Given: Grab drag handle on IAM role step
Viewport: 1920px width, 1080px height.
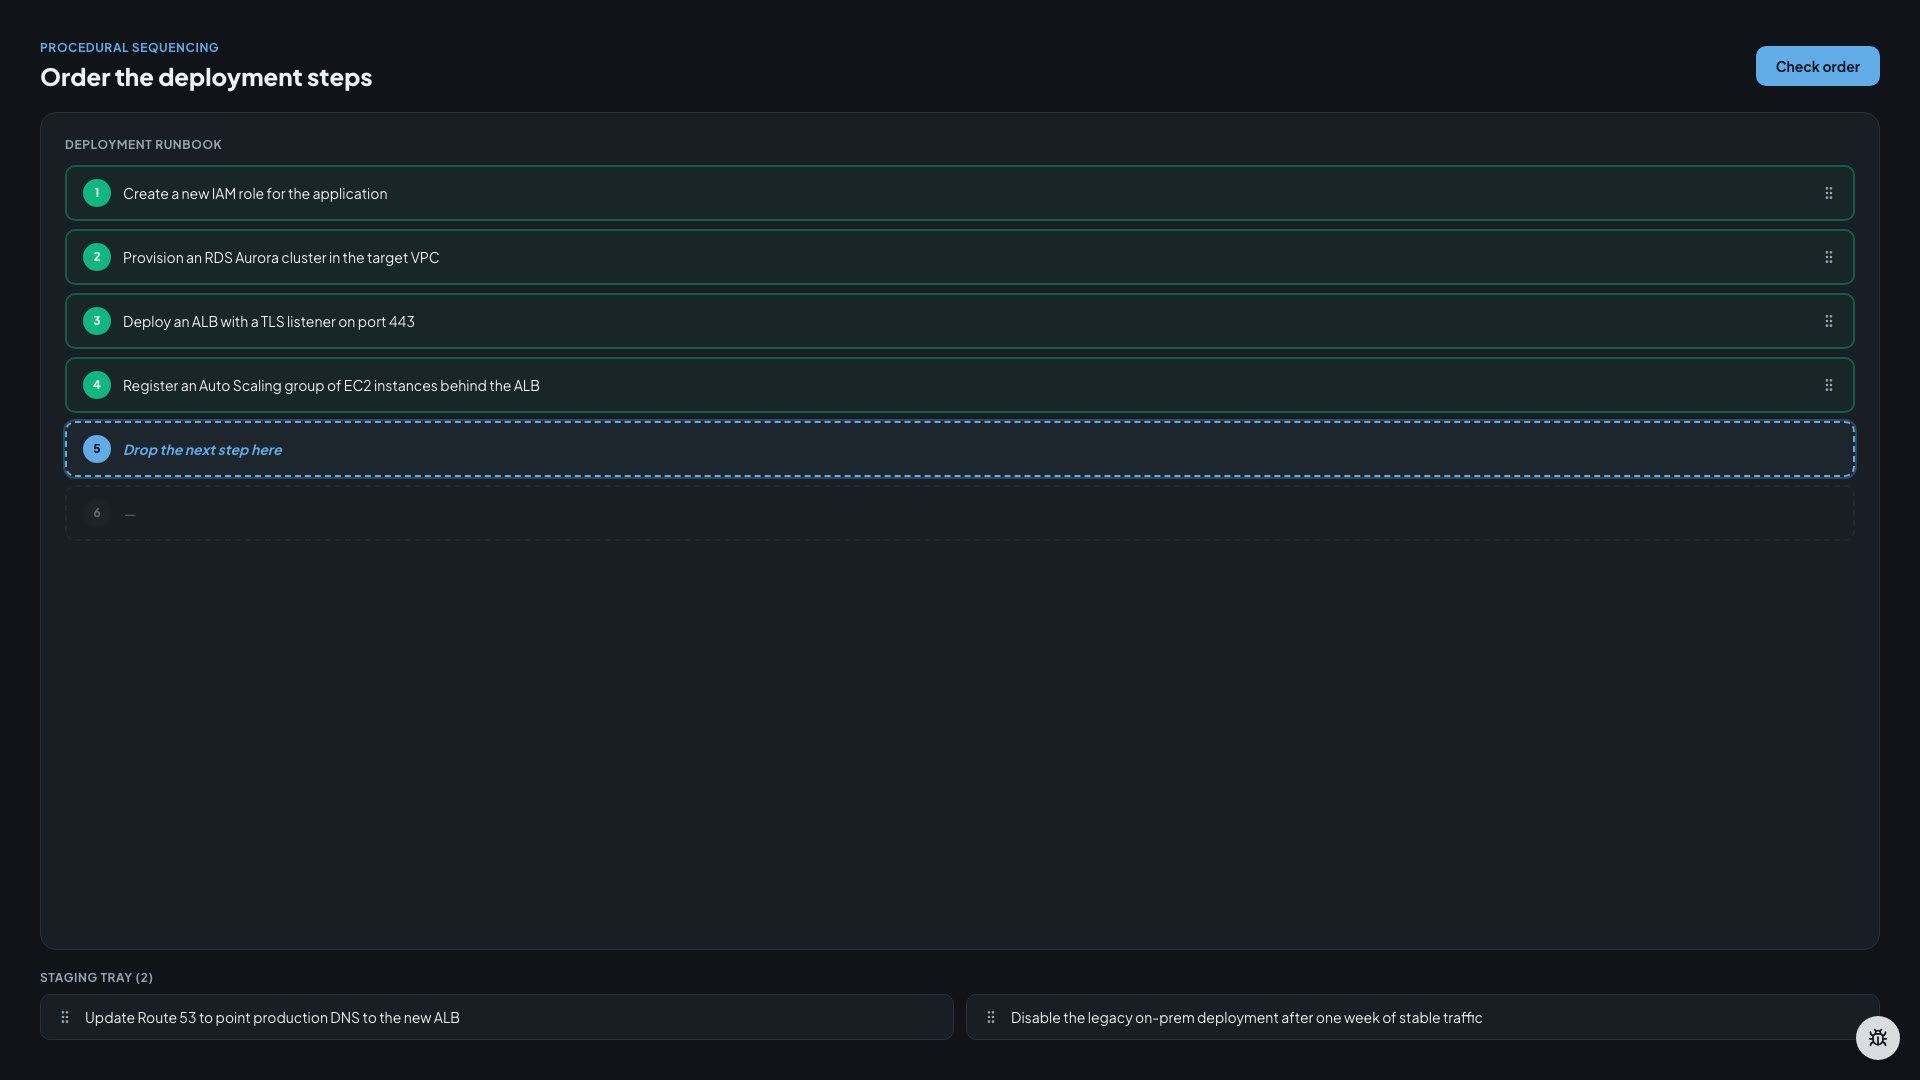Looking at the screenshot, I should coord(1828,193).
